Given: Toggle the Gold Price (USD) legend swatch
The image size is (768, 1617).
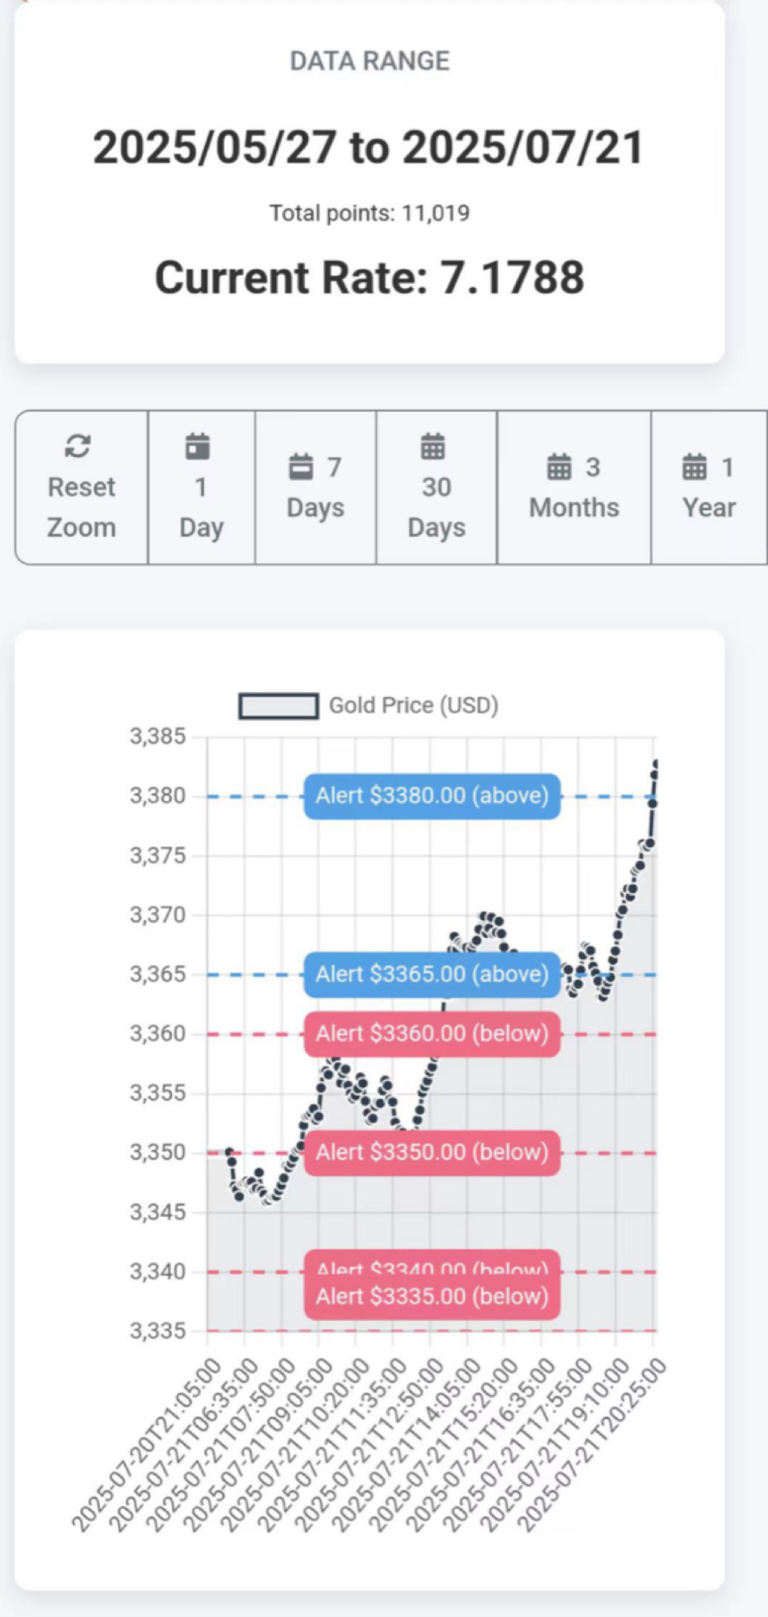Looking at the screenshot, I should (279, 706).
